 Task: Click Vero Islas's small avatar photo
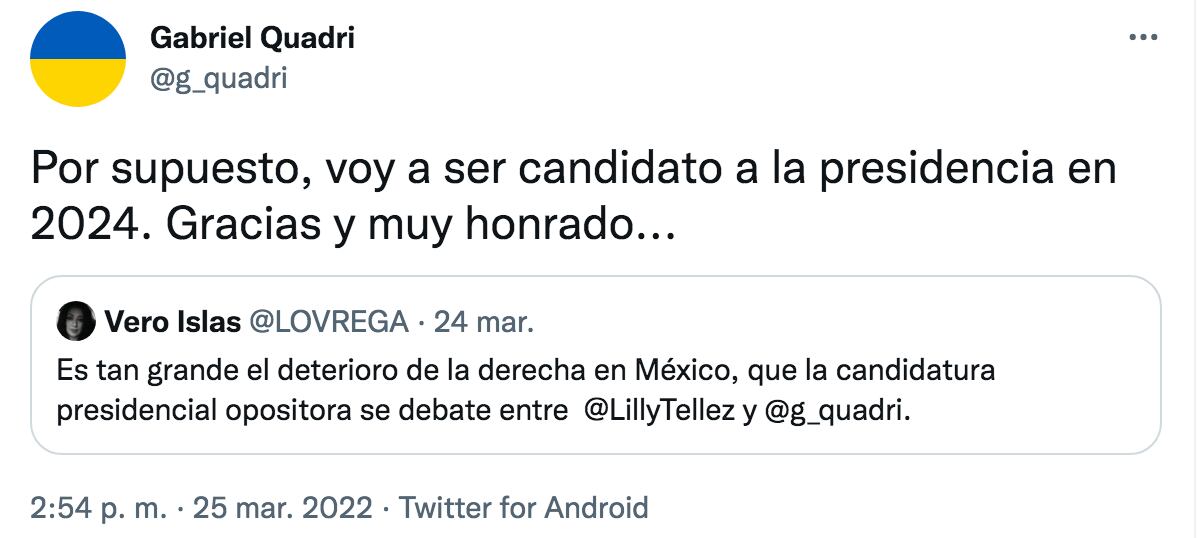(x=77, y=322)
